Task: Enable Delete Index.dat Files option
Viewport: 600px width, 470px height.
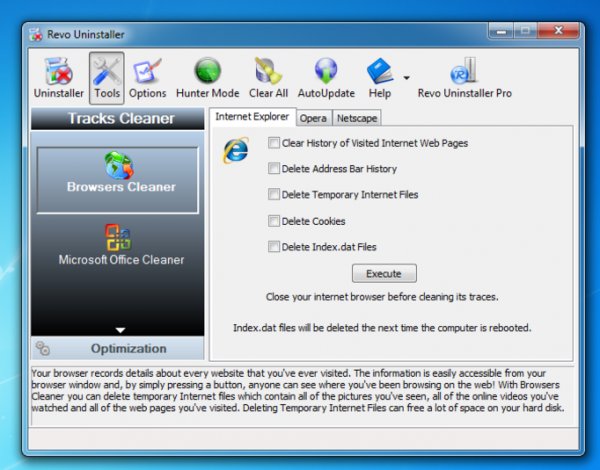Action: point(274,247)
